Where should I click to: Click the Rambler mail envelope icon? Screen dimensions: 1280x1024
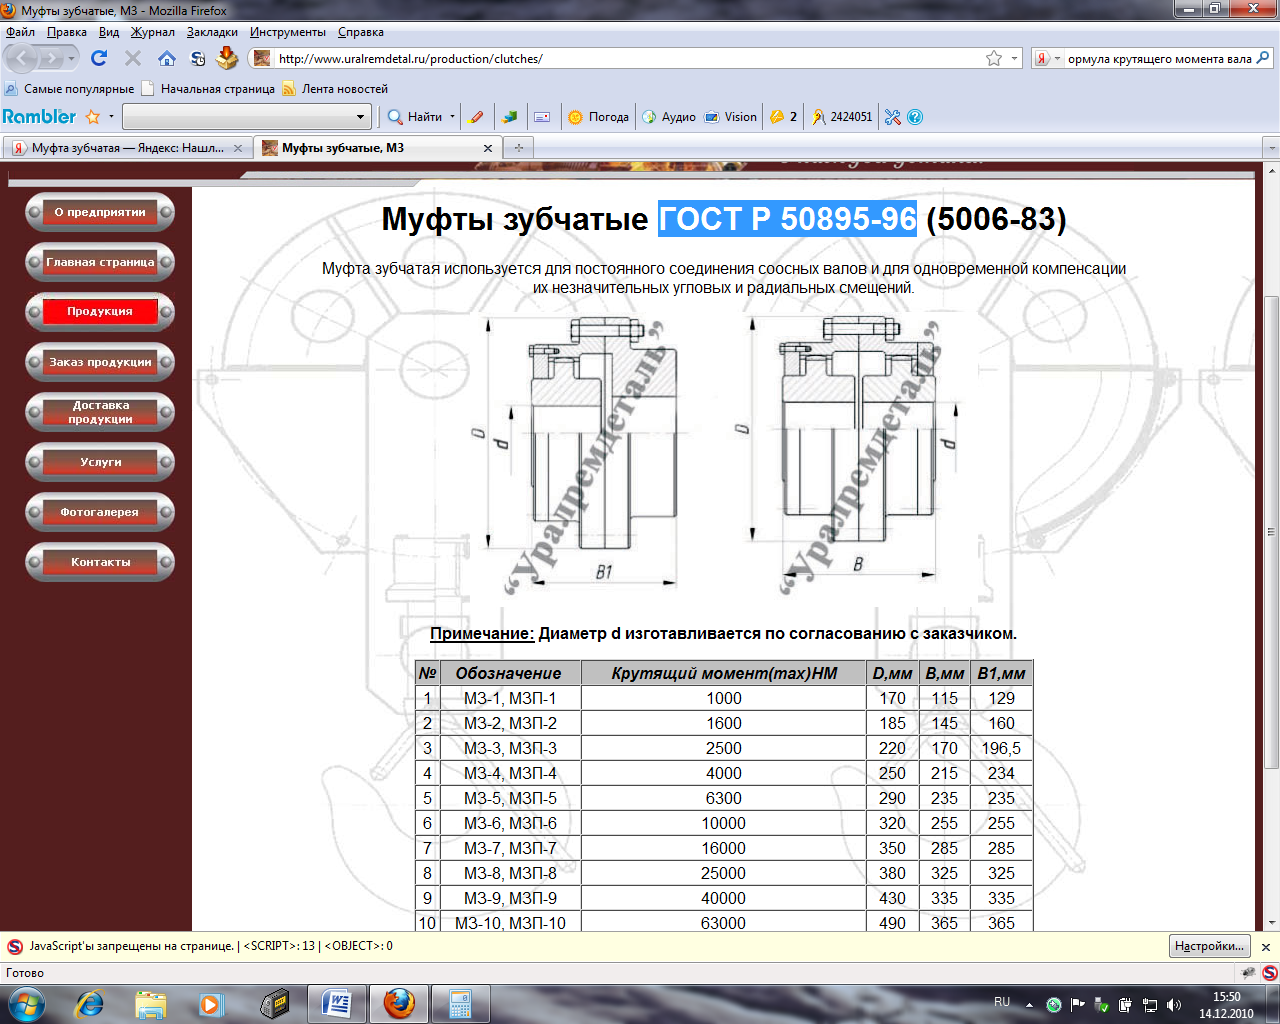point(542,117)
